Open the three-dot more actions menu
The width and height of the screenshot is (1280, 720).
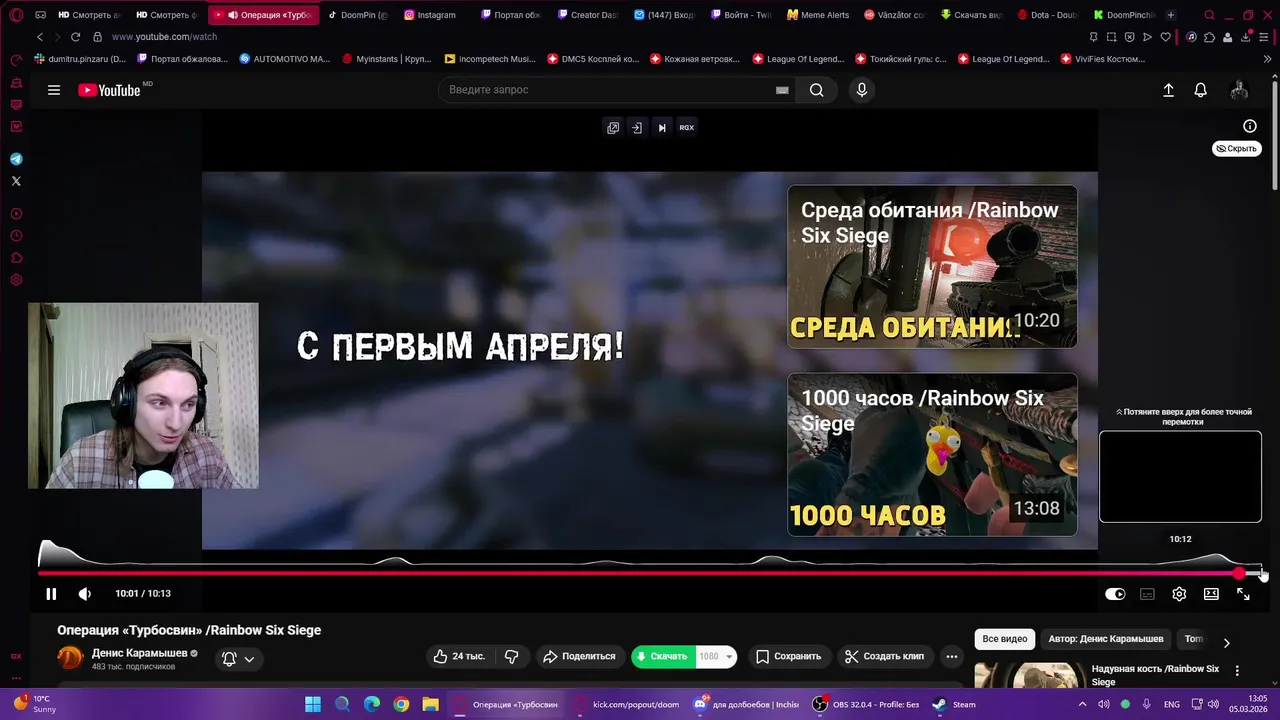(952, 657)
